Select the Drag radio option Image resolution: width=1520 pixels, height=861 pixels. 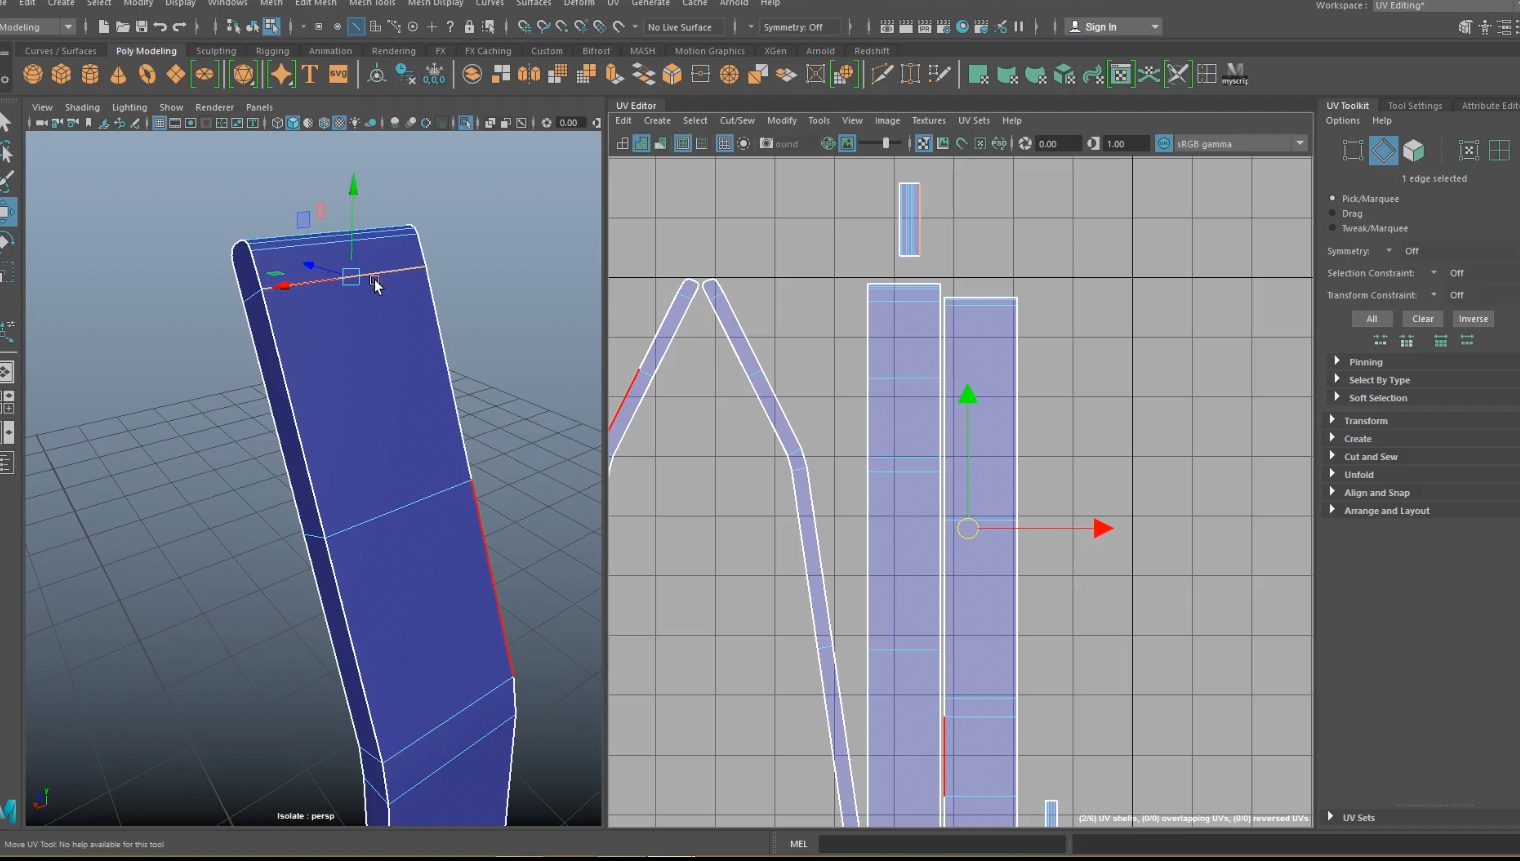(1333, 213)
